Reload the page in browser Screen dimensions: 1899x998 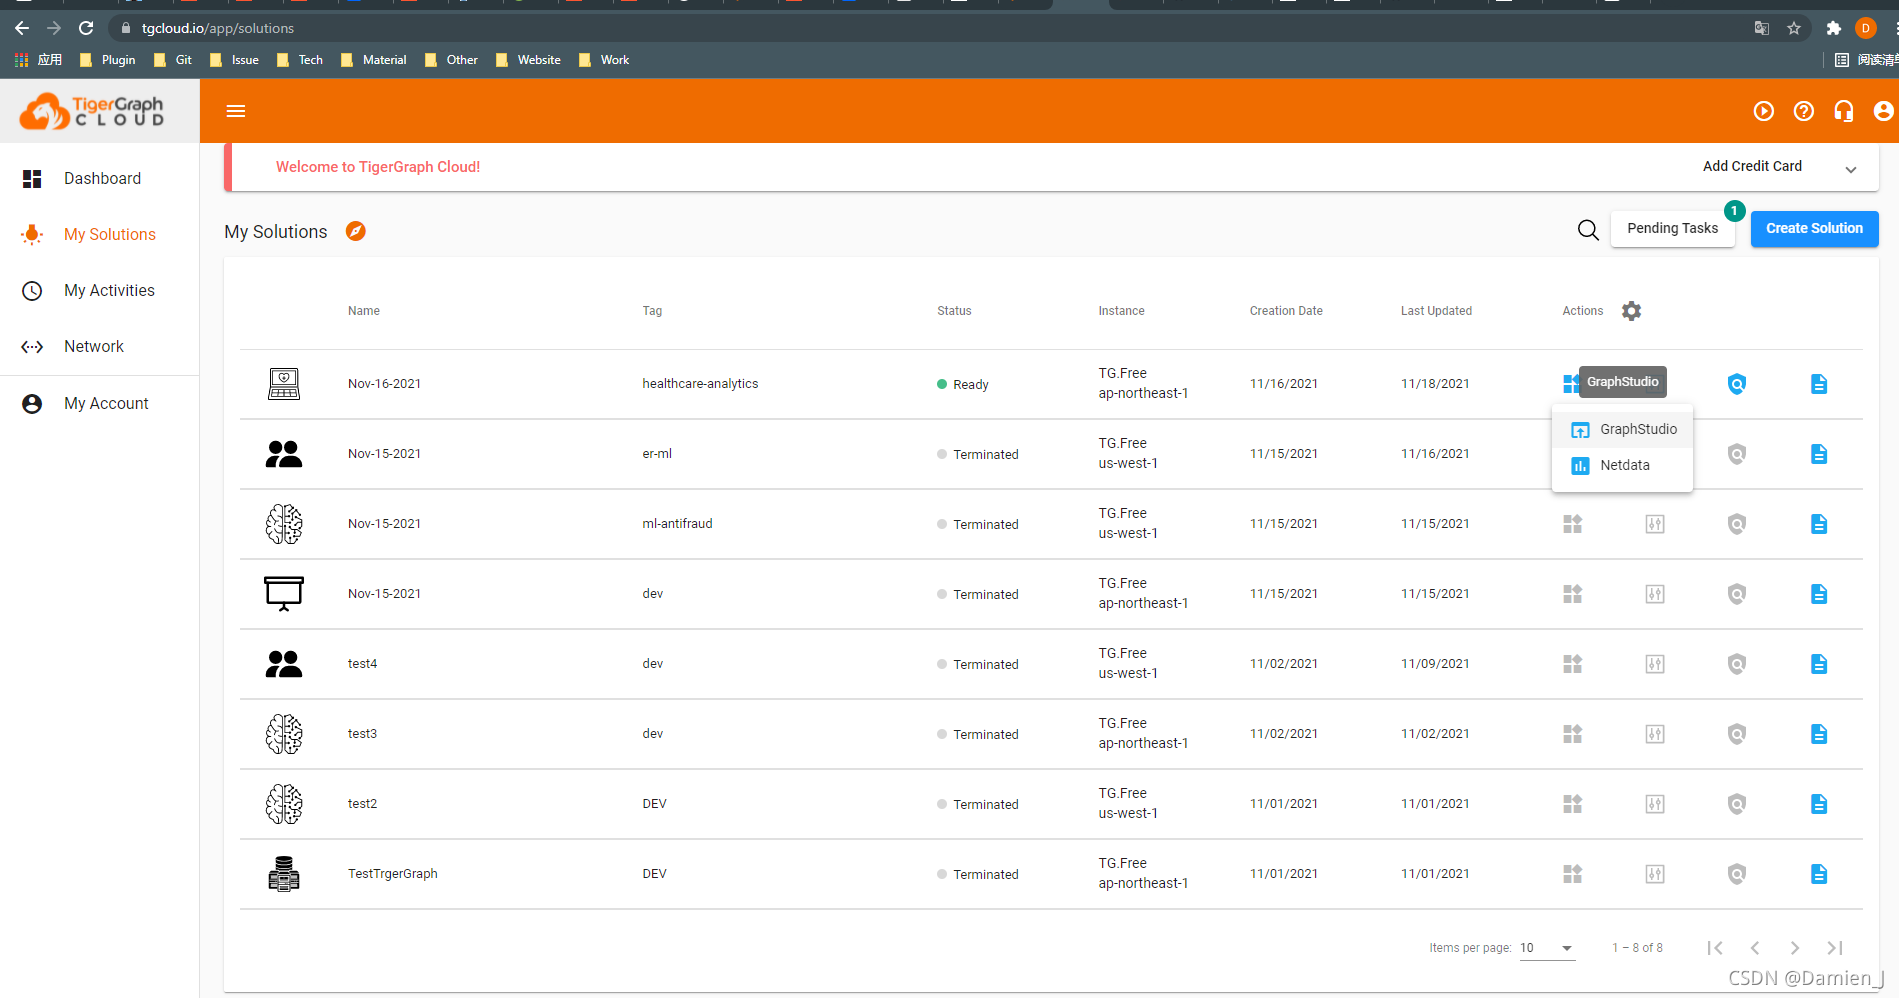(86, 28)
